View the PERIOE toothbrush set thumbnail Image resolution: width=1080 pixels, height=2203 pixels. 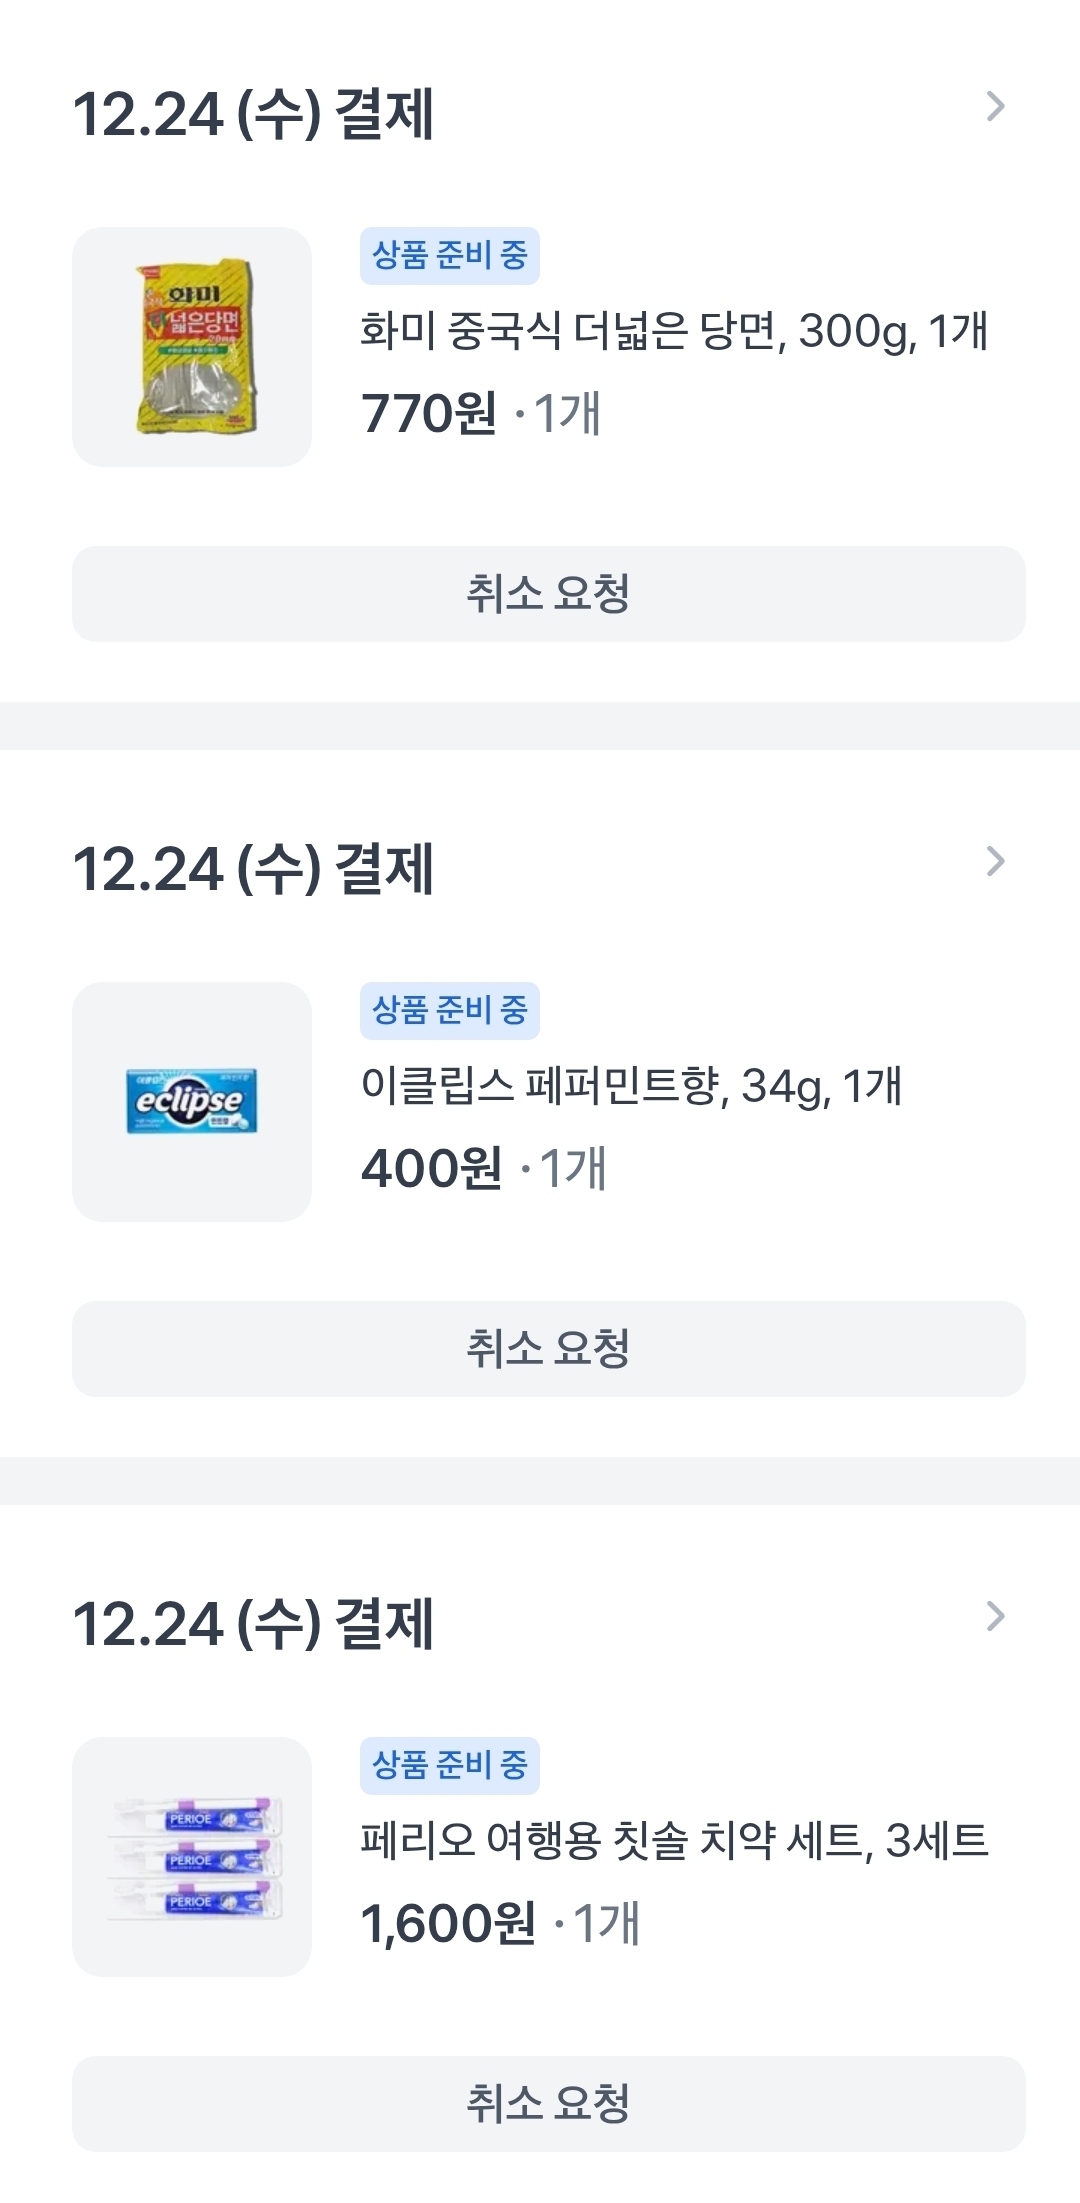click(192, 1857)
